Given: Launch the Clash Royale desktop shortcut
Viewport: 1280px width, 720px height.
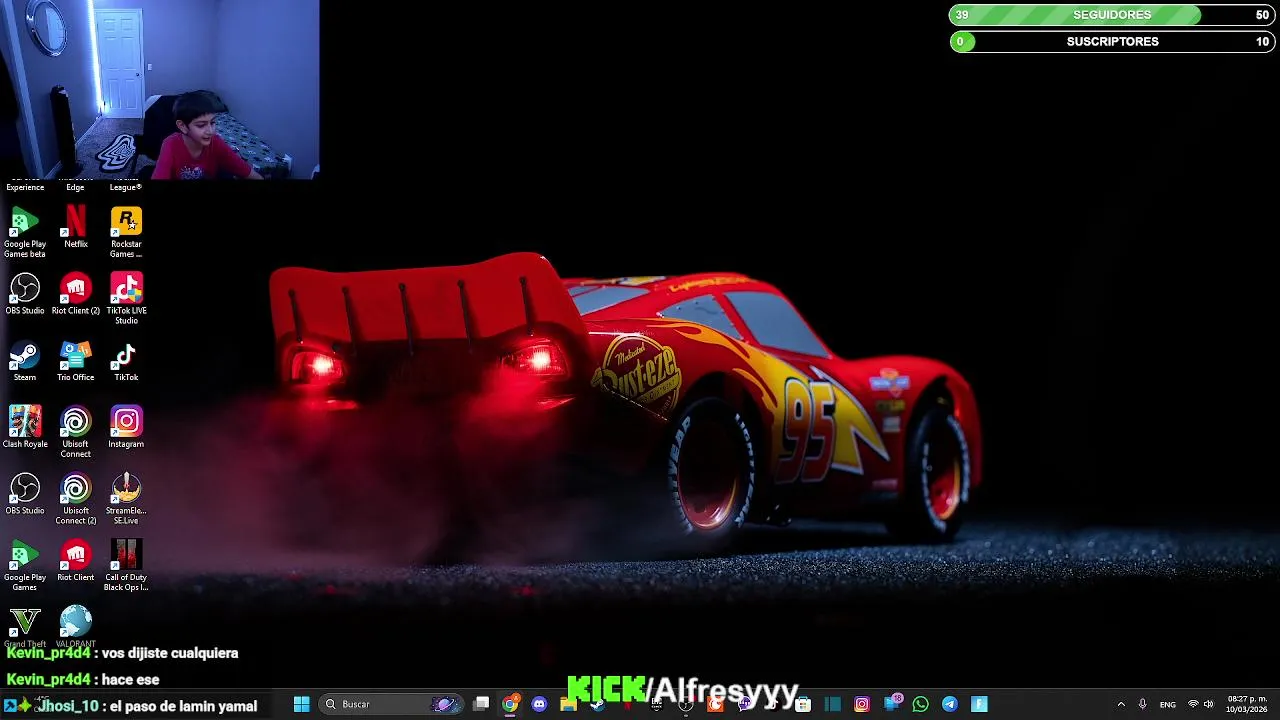Looking at the screenshot, I should tap(25, 428).
